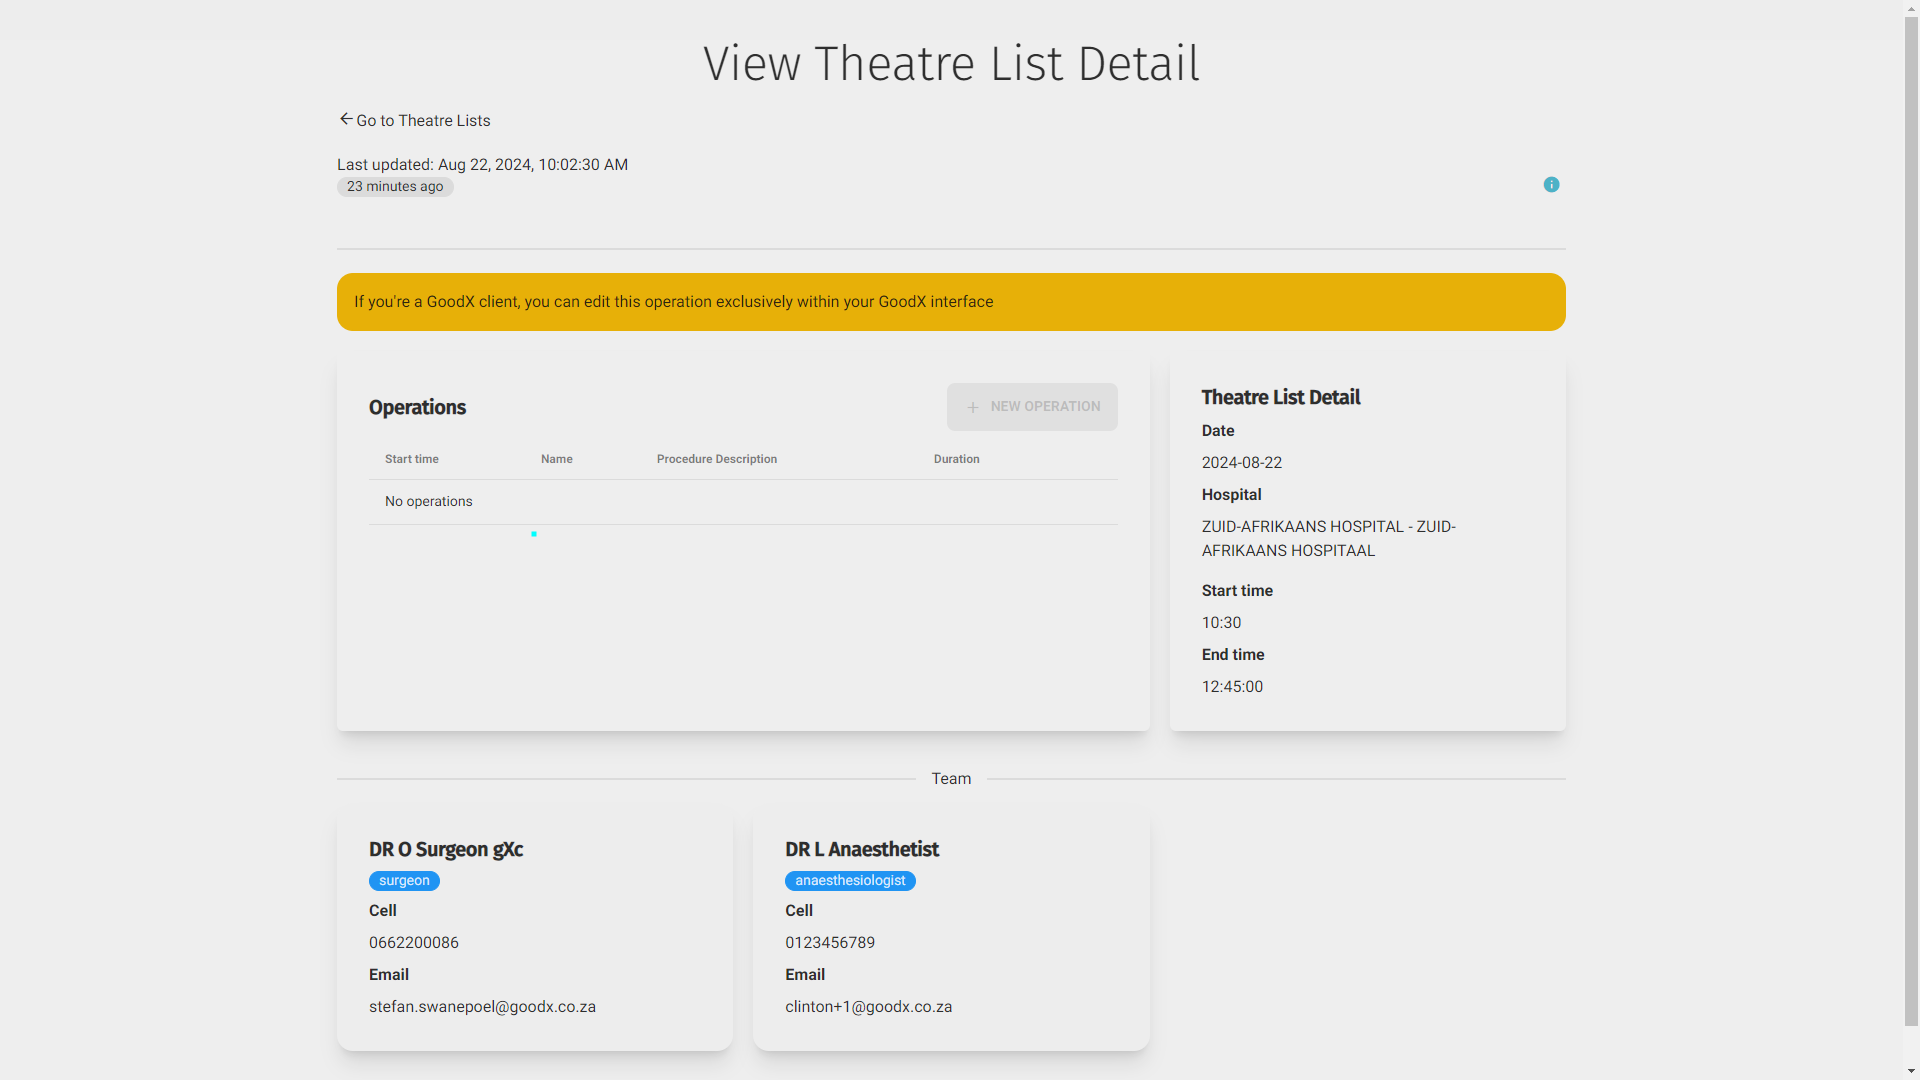Click the ZUID-AFRIKAANS HOSPITAL name text
1920x1080 pixels.
click(1329, 539)
